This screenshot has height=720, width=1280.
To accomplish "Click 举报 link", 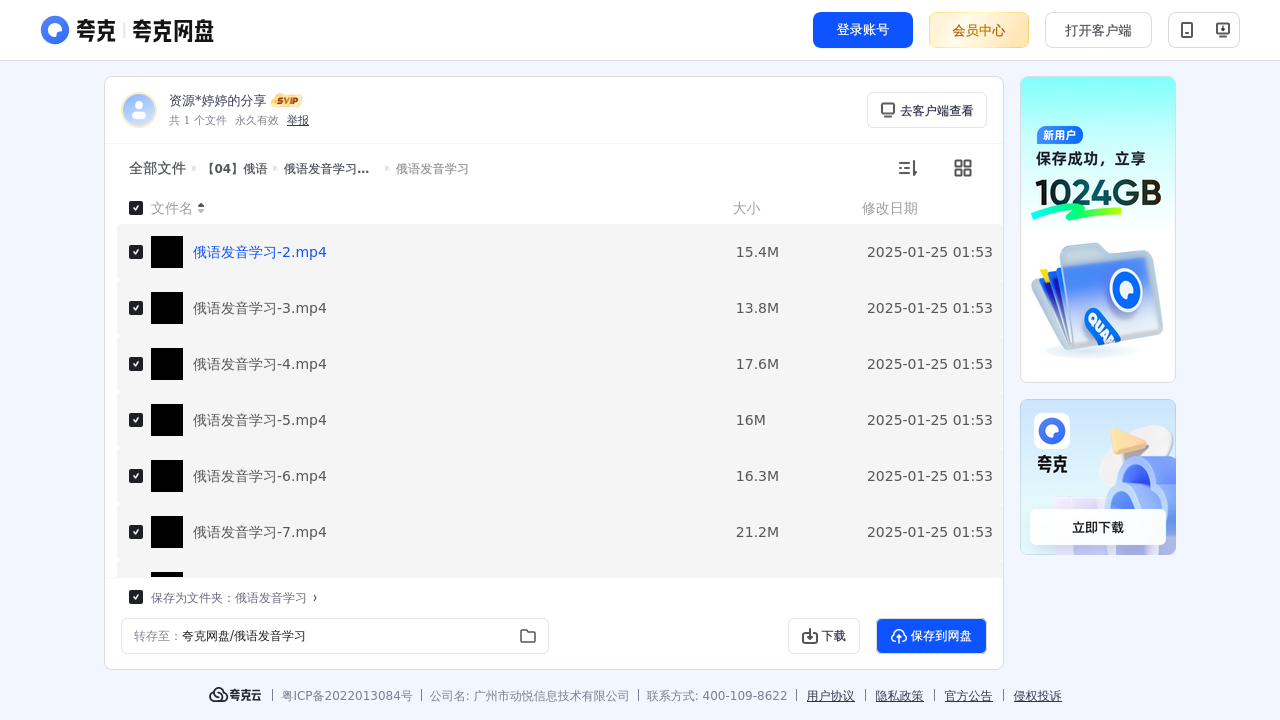I will [298, 120].
